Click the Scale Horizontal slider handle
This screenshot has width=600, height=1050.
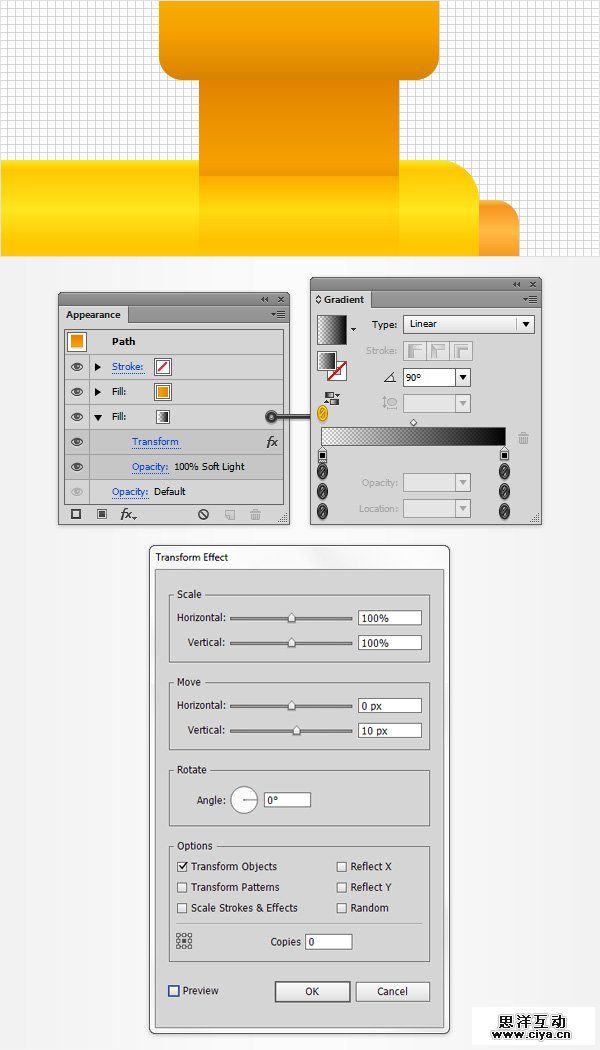tap(291, 618)
